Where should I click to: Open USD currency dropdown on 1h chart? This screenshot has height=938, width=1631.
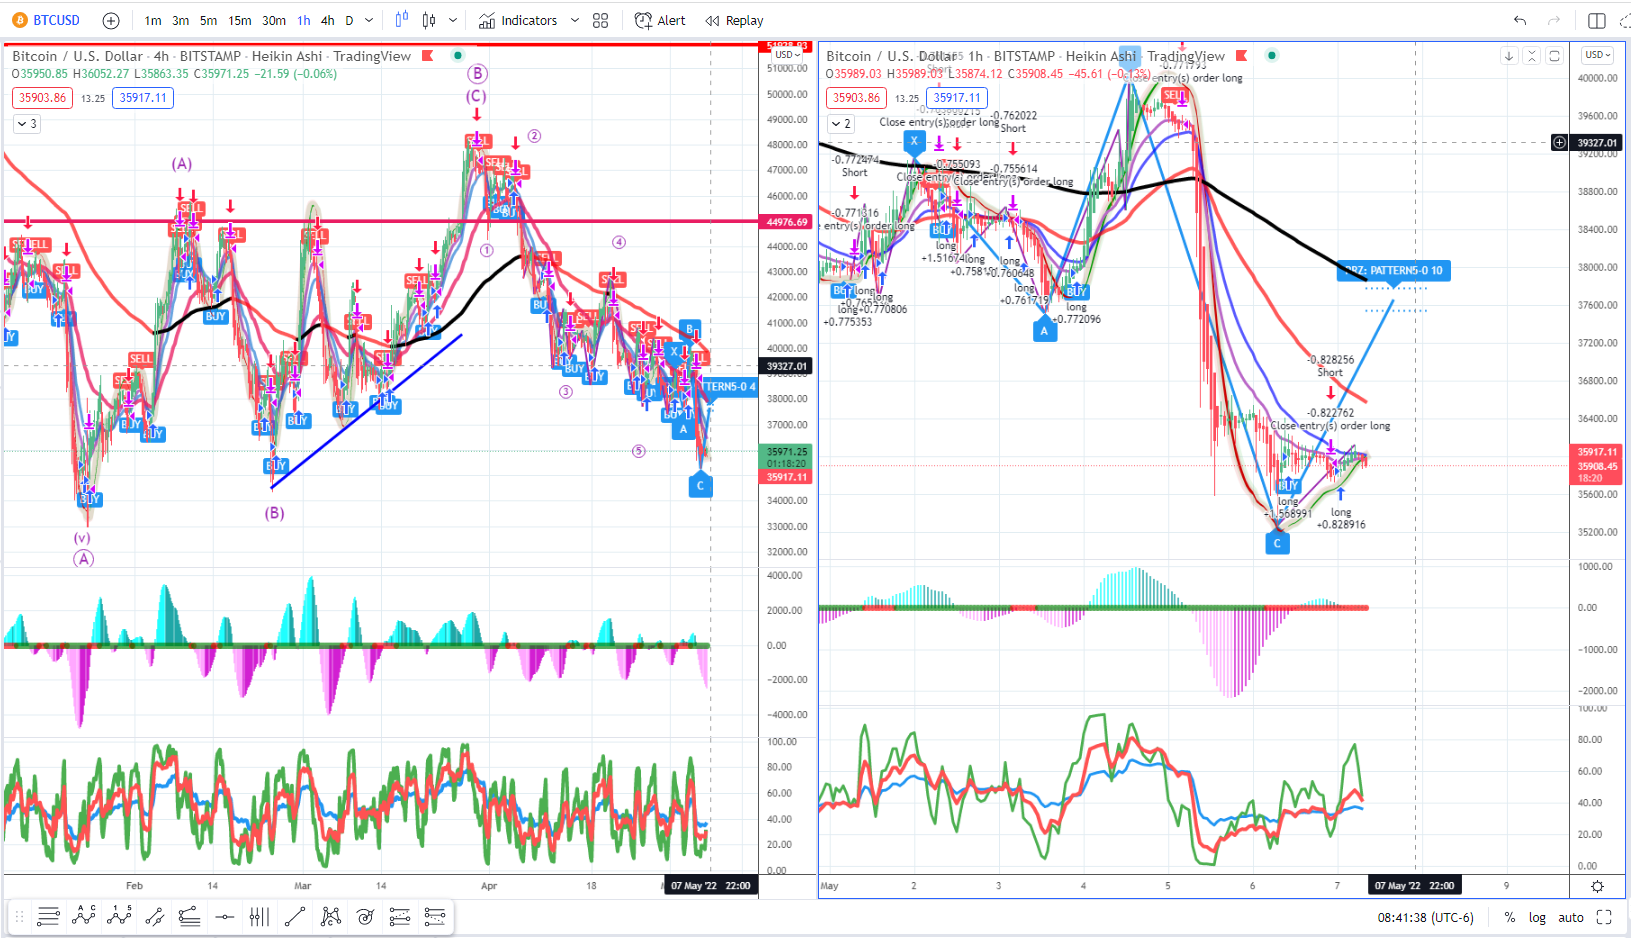[x=1597, y=55]
